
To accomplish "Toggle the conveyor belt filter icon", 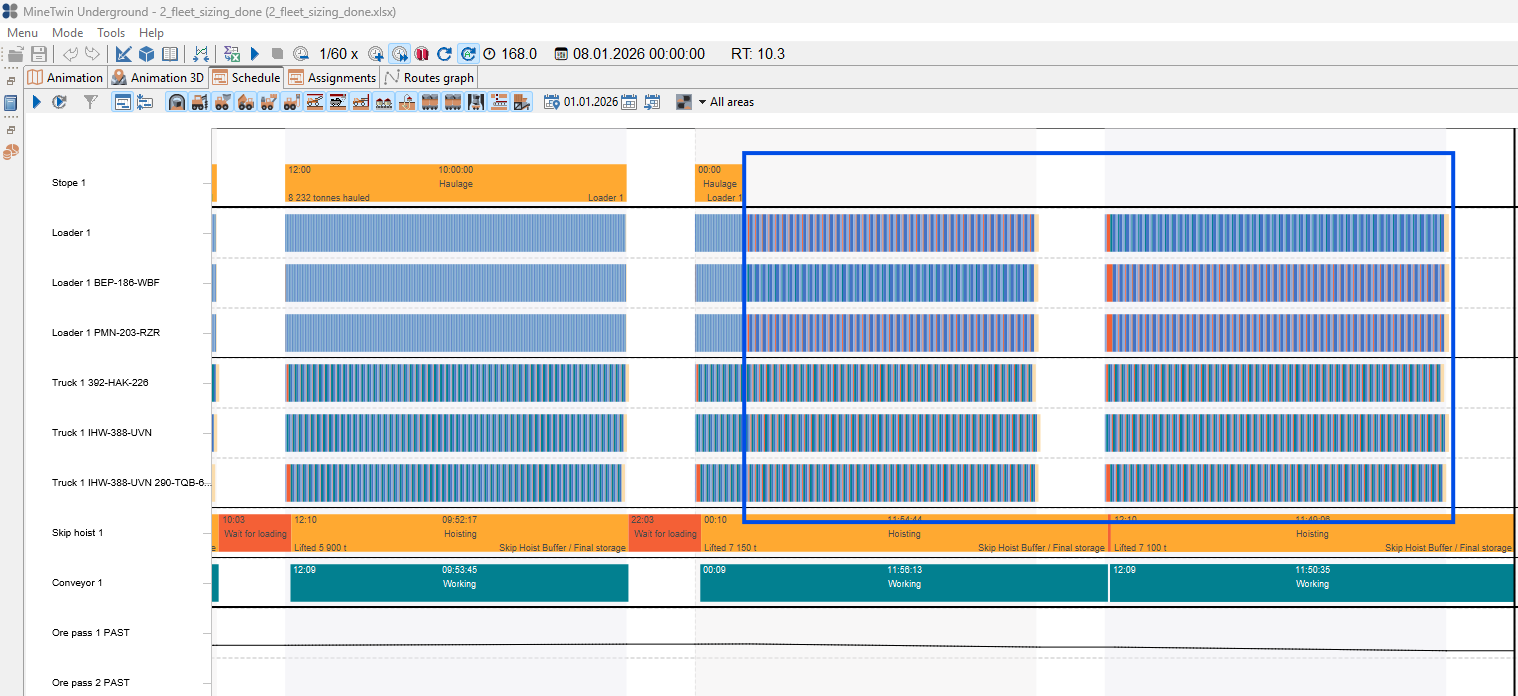I will point(497,102).
